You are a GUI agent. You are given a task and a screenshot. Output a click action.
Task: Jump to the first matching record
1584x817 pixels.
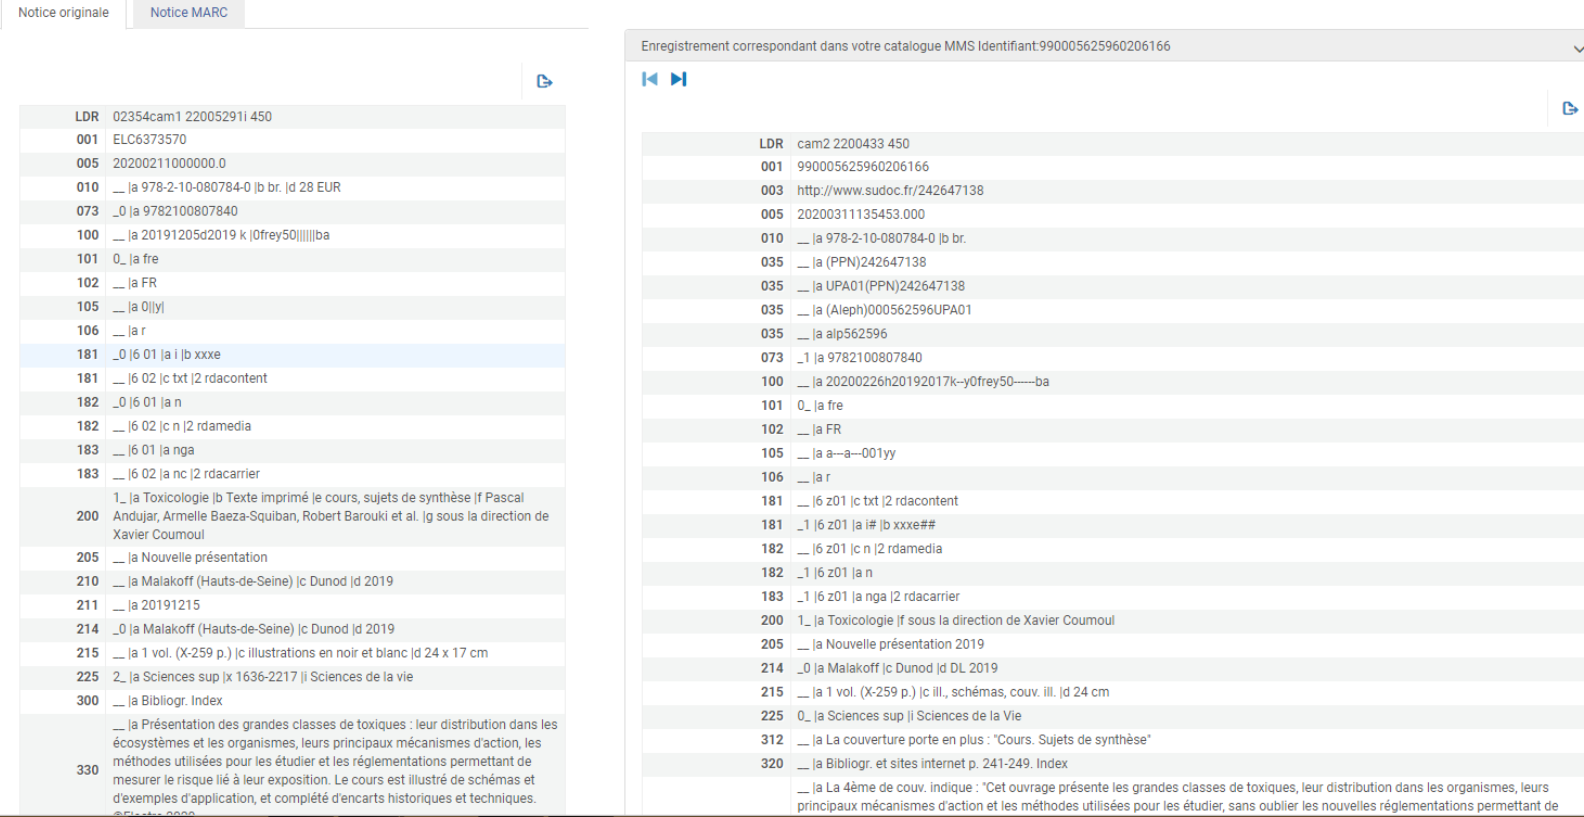coord(650,79)
